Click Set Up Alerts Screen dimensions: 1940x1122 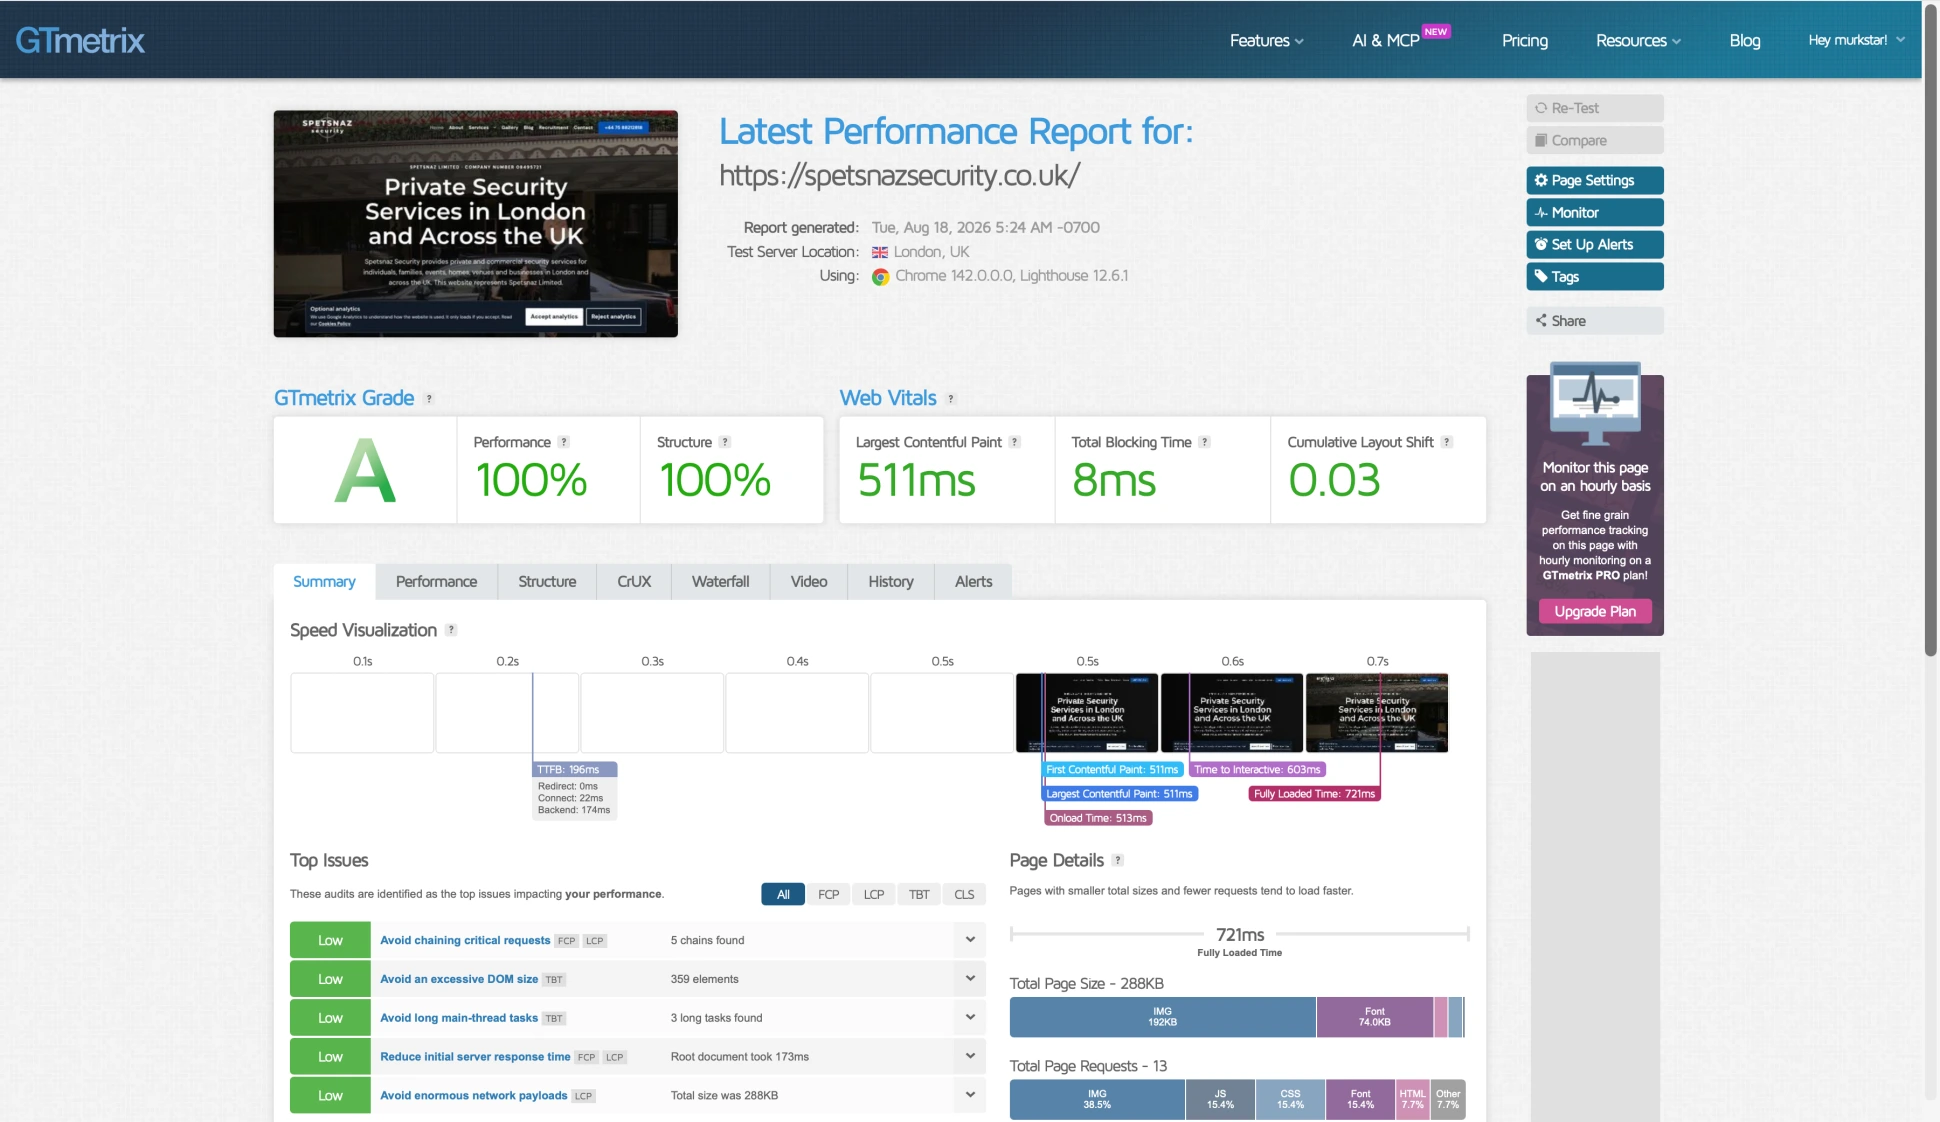tap(1595, 245)
